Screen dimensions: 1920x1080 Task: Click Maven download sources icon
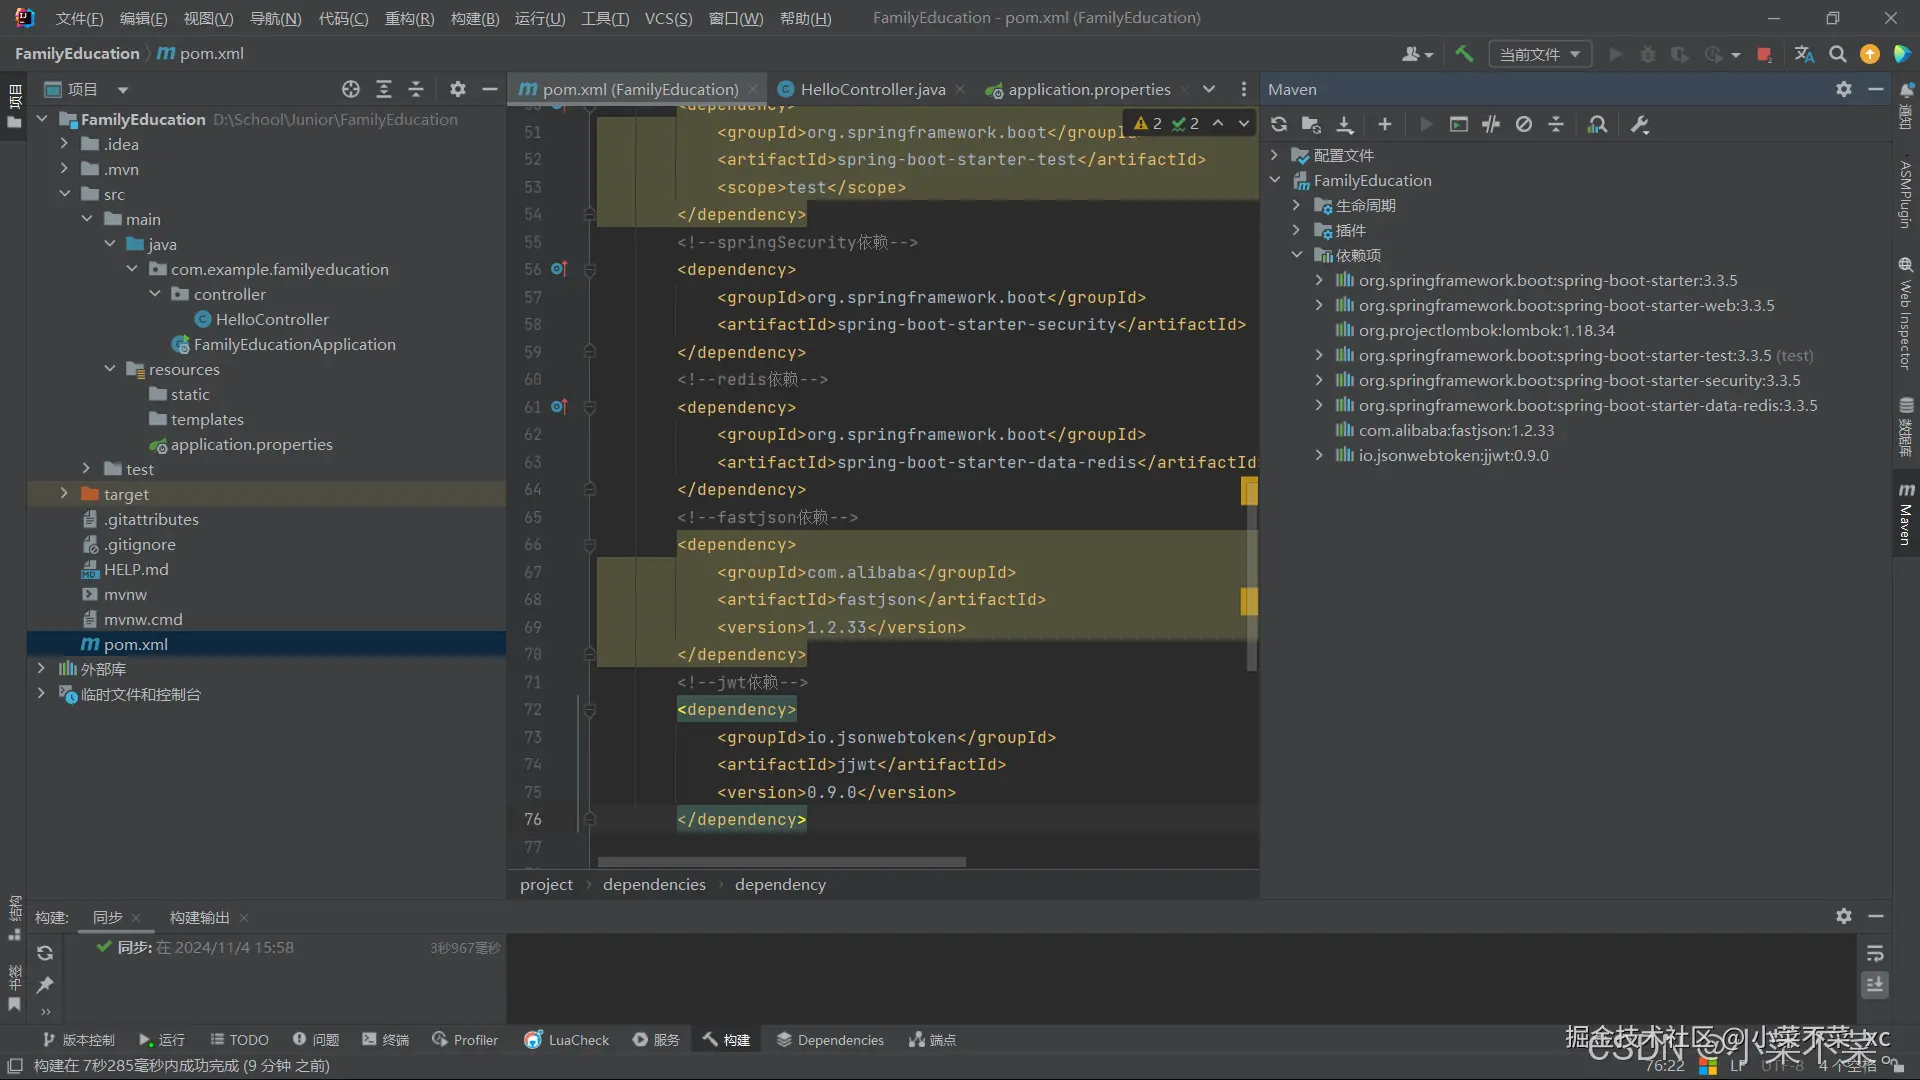(1345, 124)
